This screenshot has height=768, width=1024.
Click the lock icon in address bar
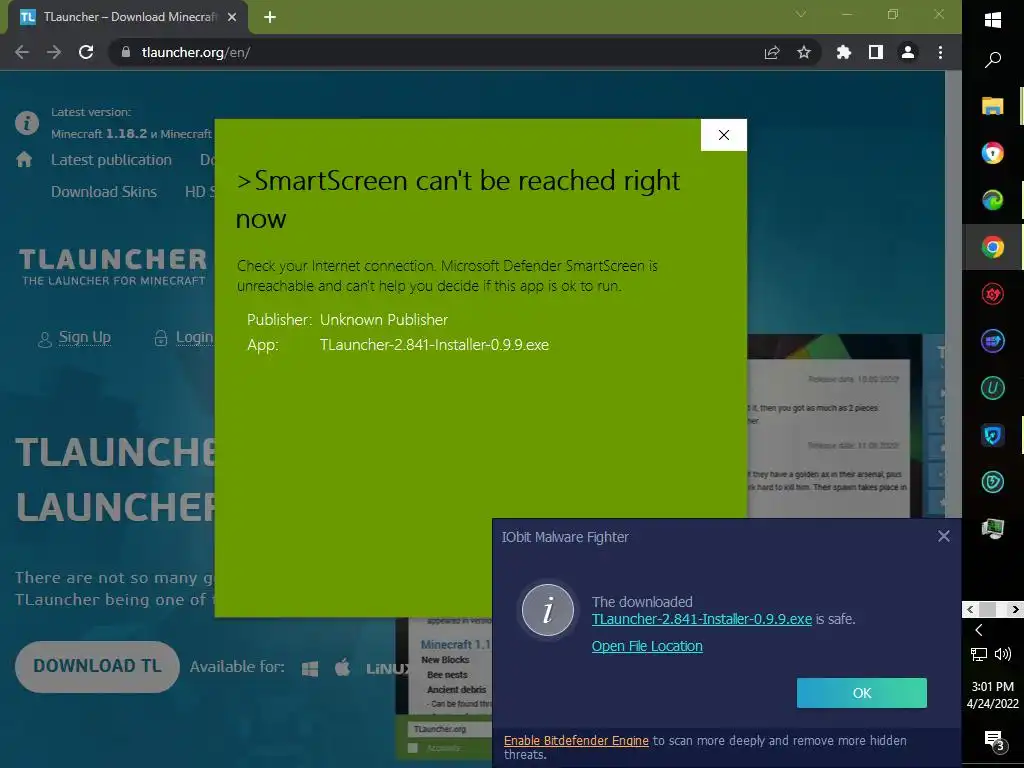pos(126,52)
